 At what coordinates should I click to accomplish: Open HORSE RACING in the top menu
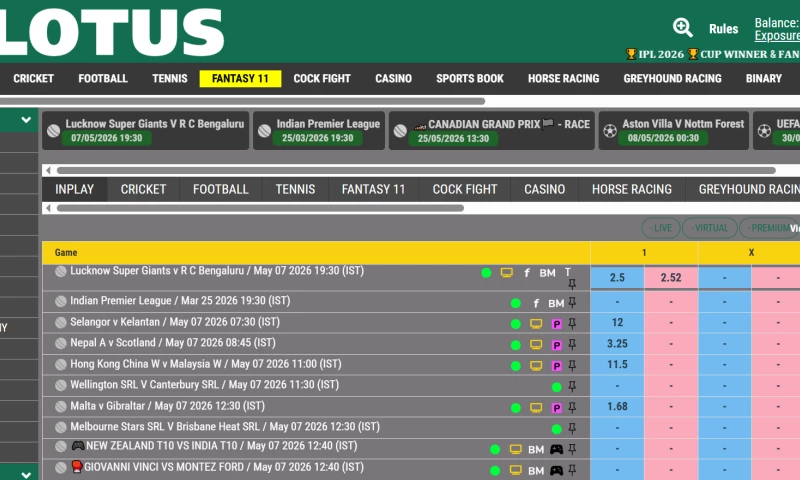point(564,79)
